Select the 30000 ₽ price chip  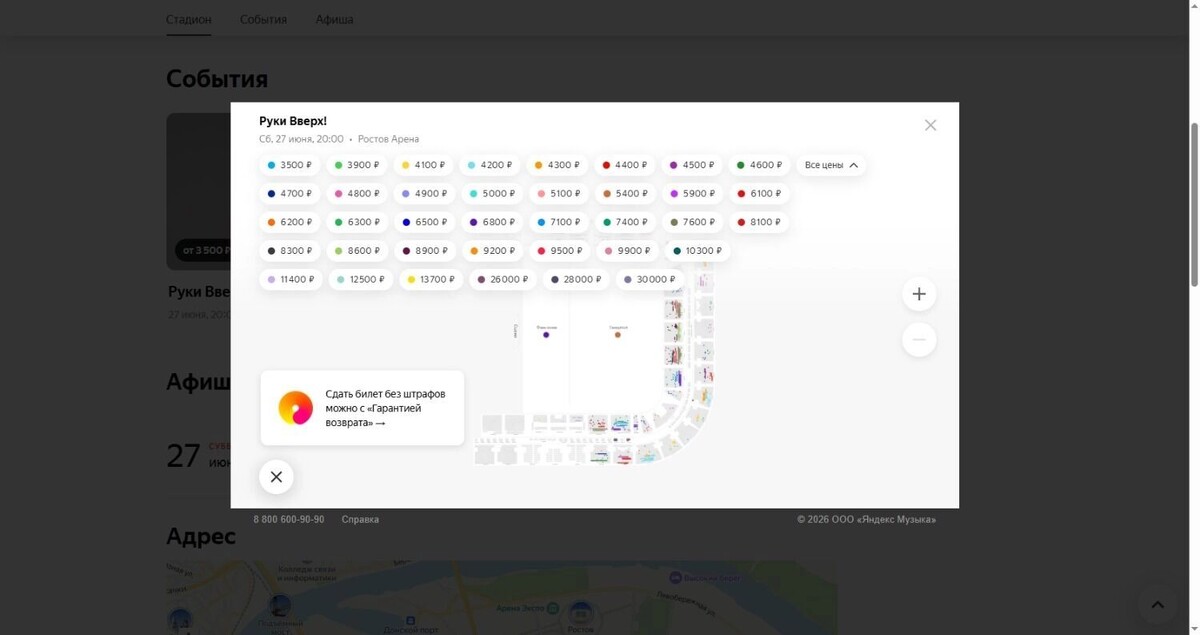click(649, 279)
